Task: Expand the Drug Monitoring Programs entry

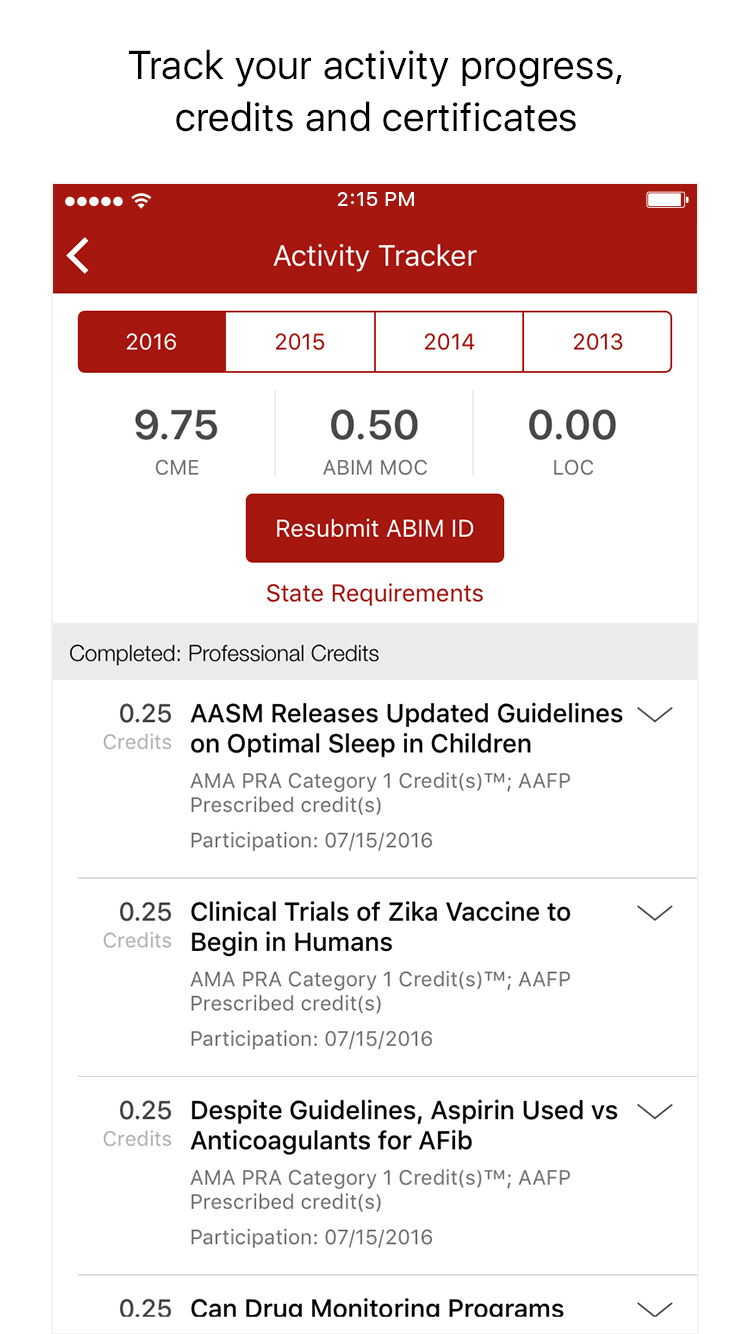Action: [x=655, y=1309]
